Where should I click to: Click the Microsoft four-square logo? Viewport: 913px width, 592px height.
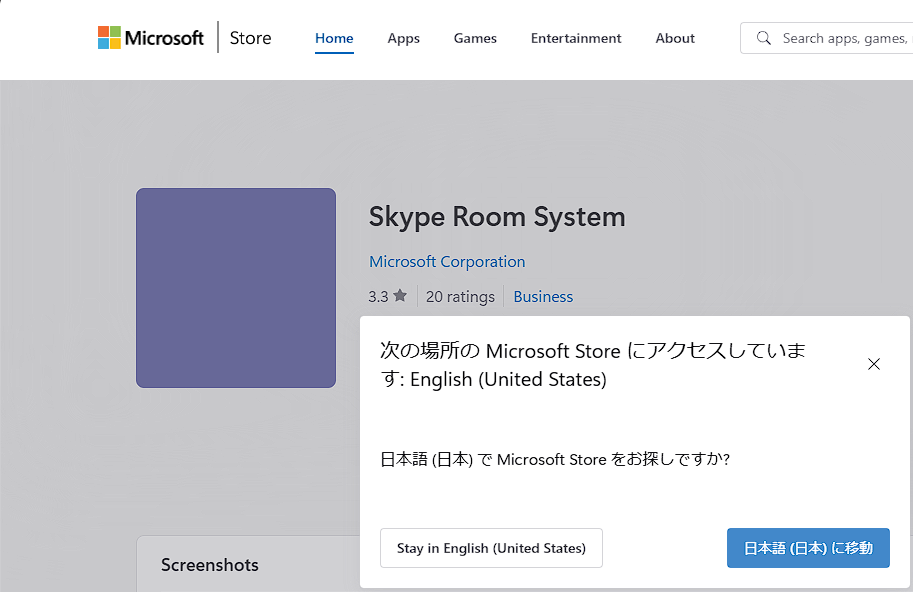click(x=109, y=38)
